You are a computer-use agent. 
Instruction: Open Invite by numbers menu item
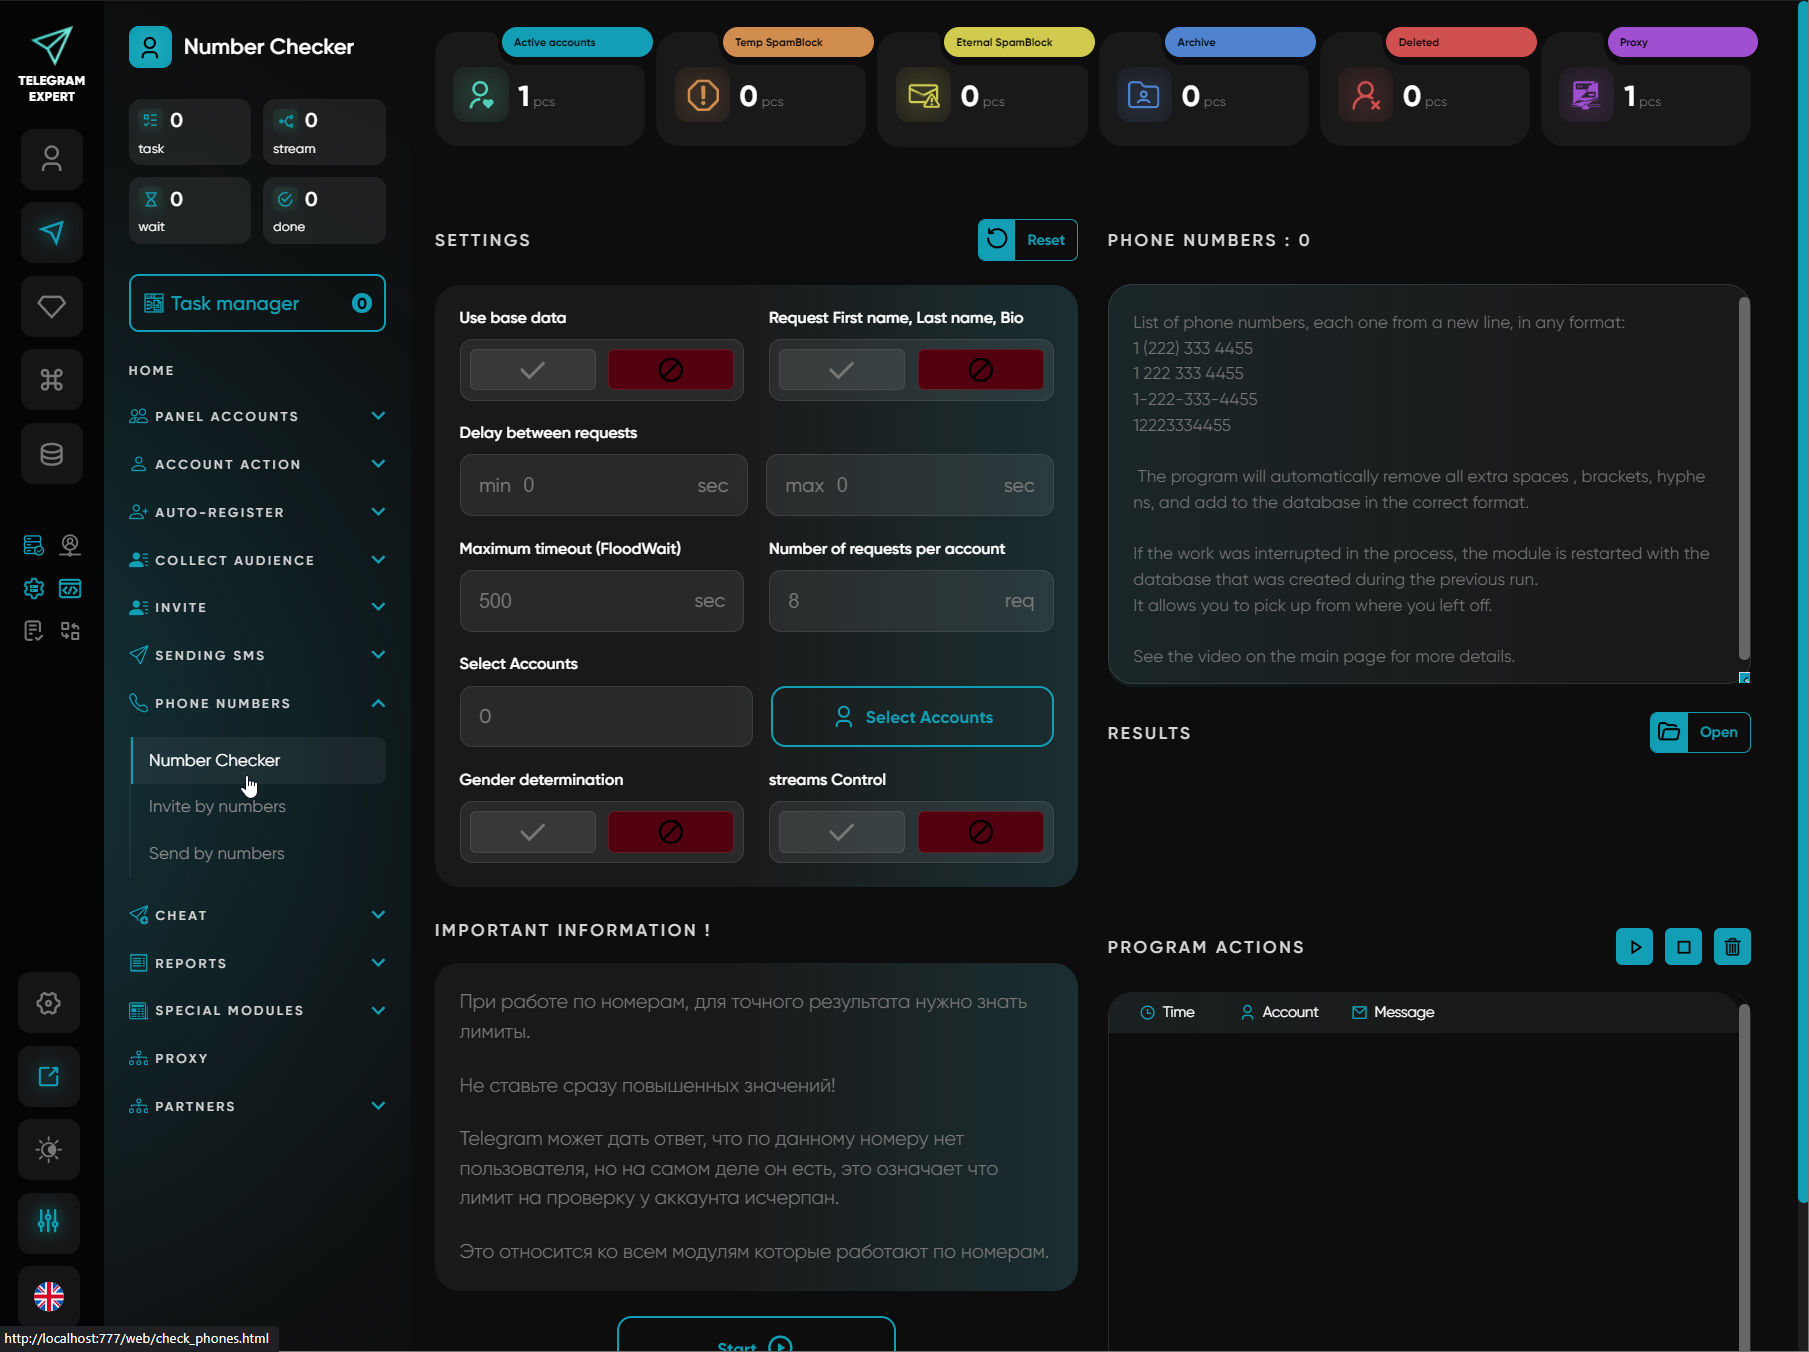[217, 806]
